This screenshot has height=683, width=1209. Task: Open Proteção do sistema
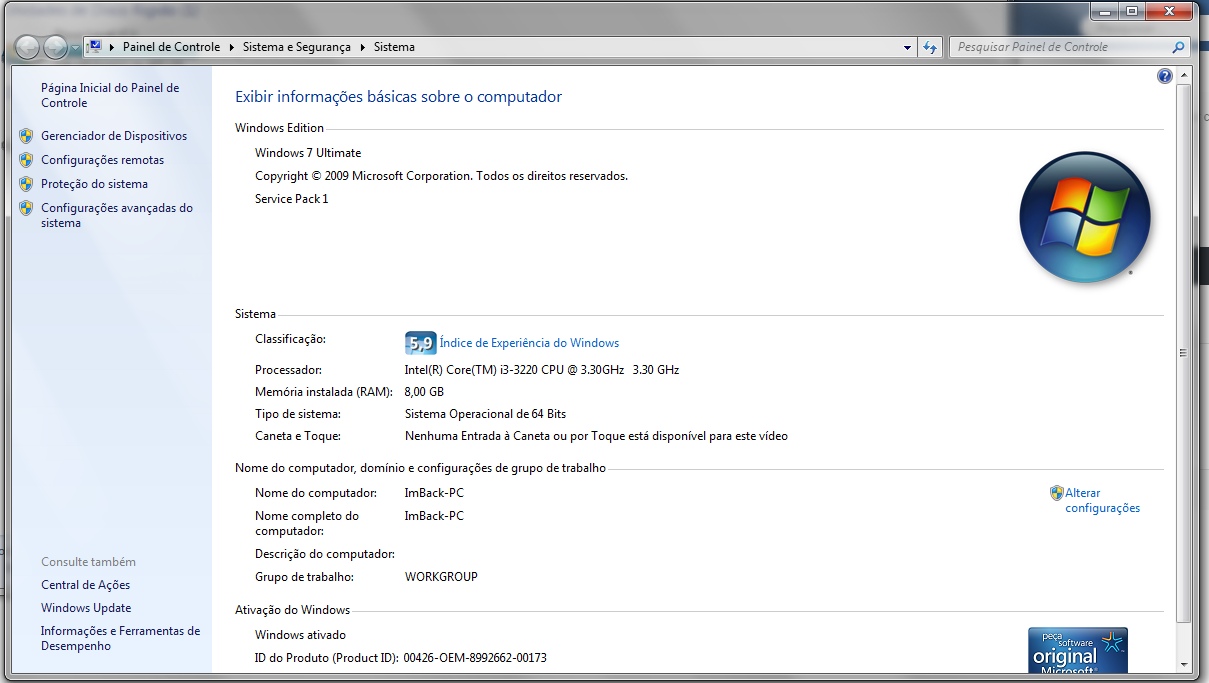pyautogui.click(x=94, y=184)
